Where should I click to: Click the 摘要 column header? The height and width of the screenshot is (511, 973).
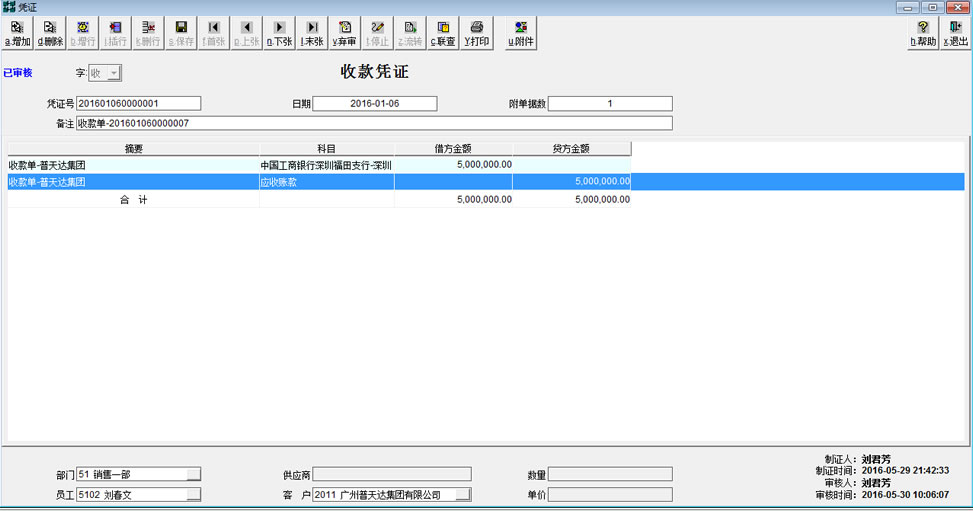point(133,148)
